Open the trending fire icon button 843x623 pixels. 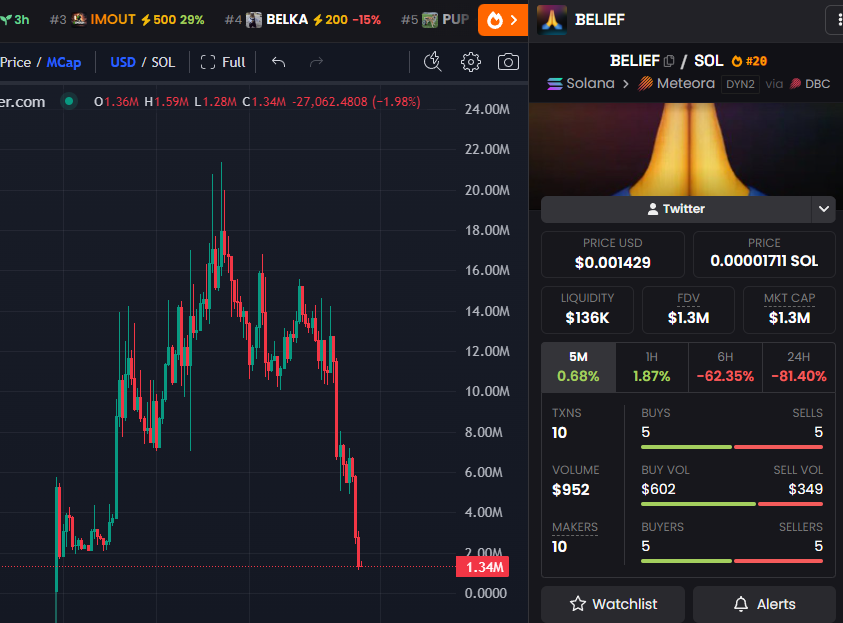click(x=503, y=20)
